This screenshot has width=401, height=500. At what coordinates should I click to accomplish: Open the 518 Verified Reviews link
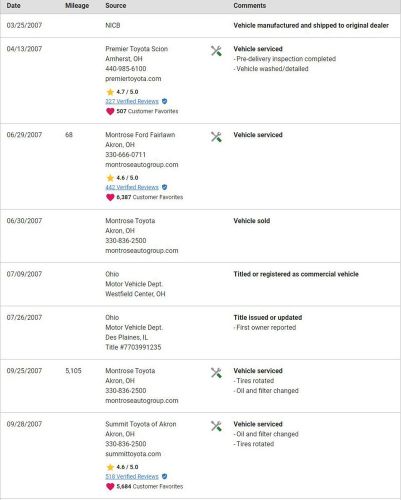132,477
